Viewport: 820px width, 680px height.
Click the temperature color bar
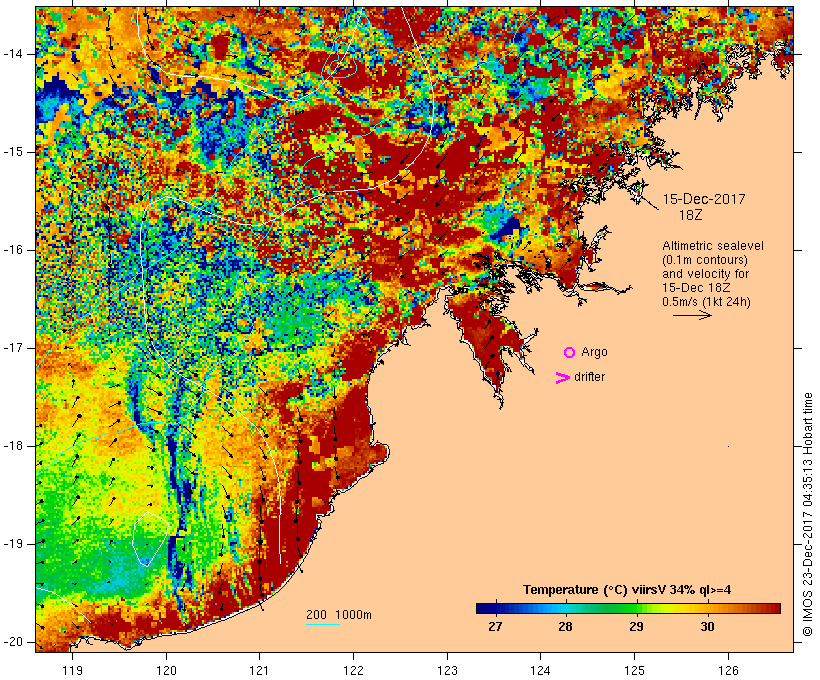pyautogui.click(x=628, y=608)
